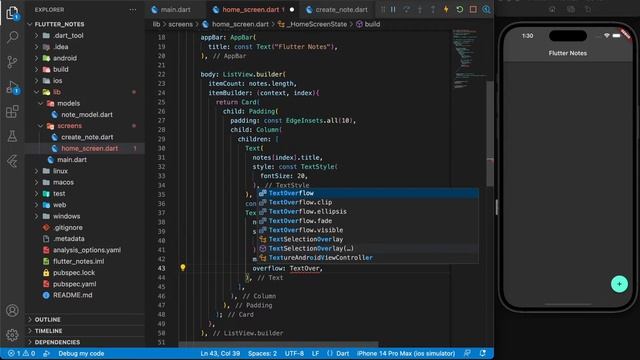Screen dimensions: 640x360
Task: Click debug Step Out button
Action: pos(433,9)
